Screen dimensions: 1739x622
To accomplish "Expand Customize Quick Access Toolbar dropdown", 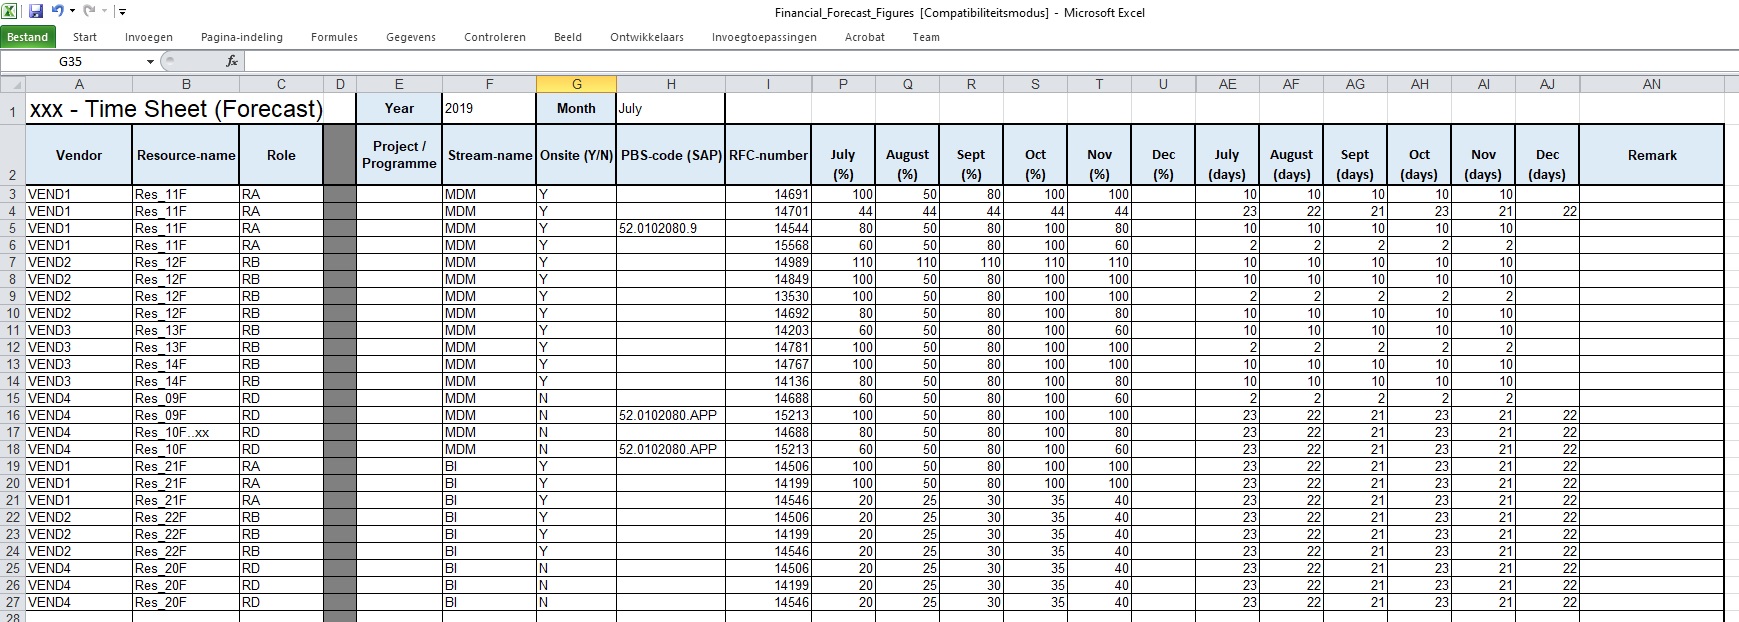I will pos(122,12).
